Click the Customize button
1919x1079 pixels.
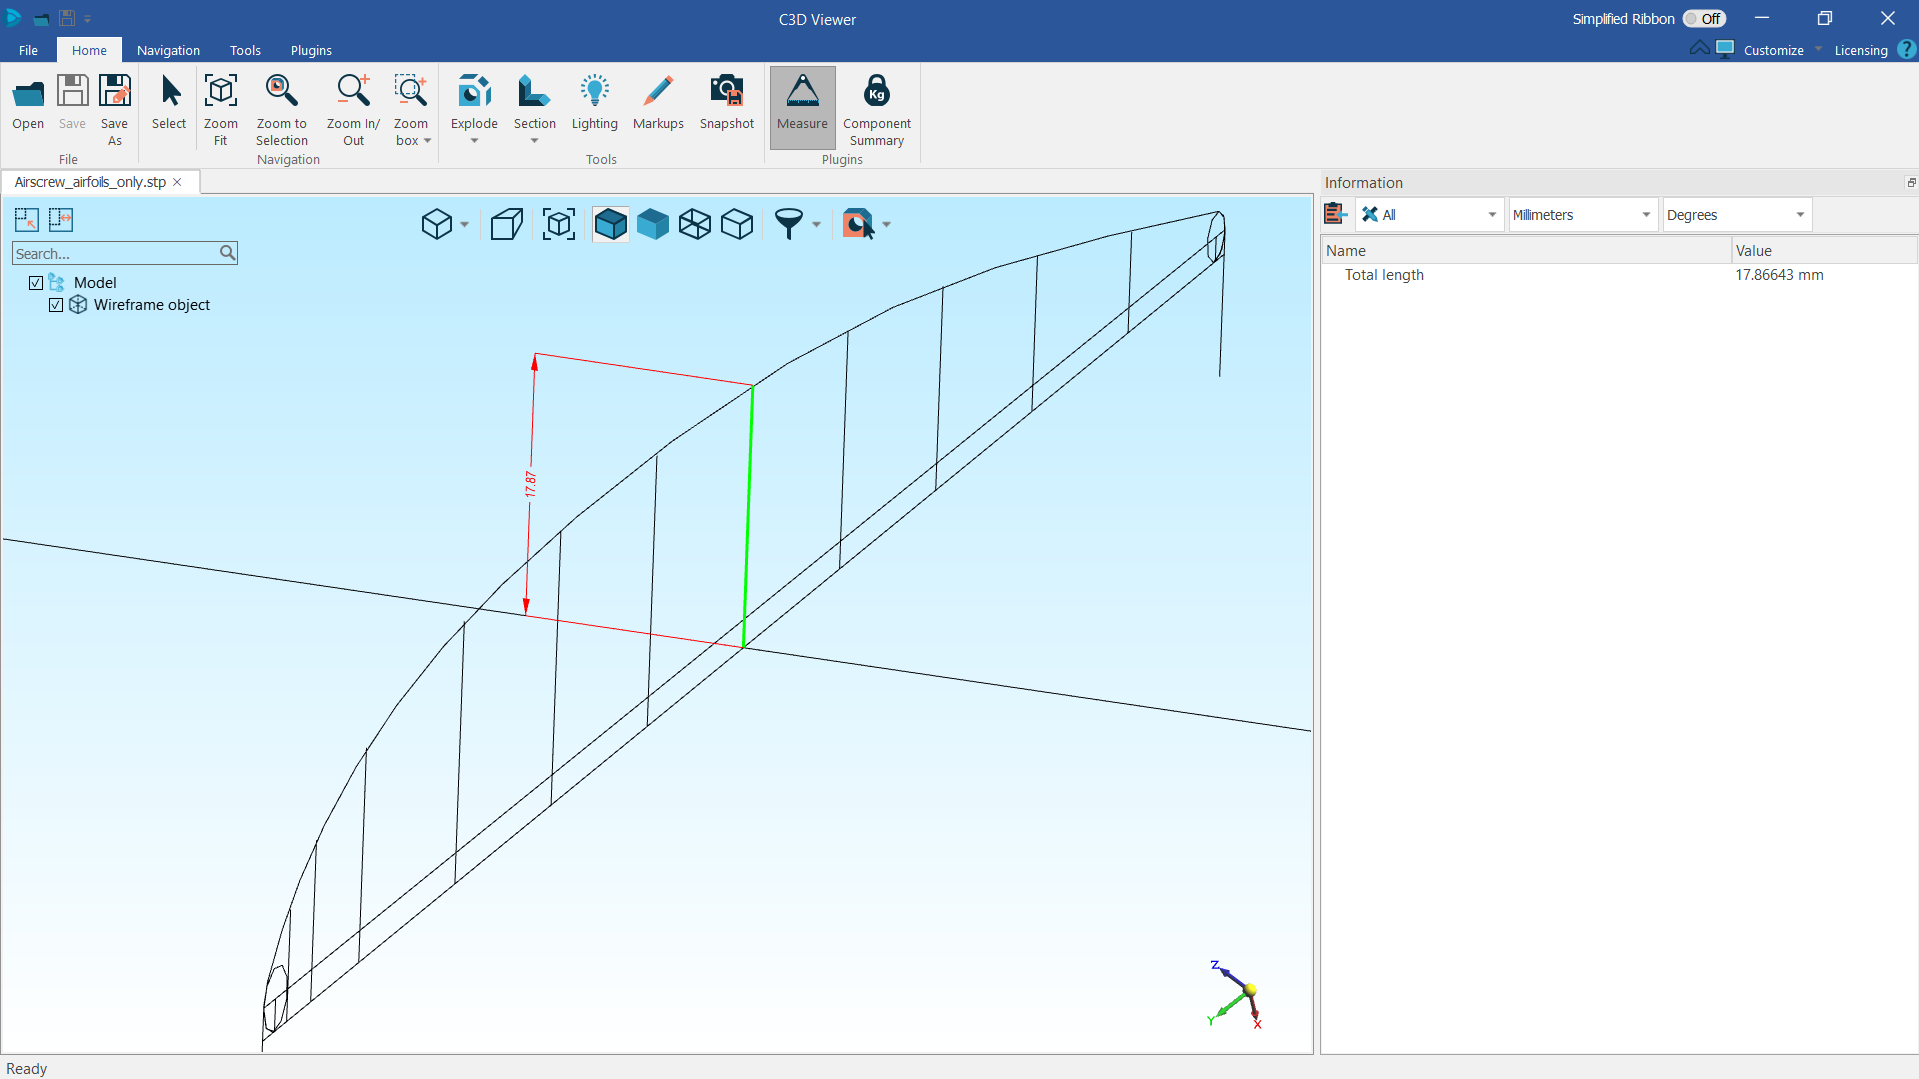point(1773,50)
